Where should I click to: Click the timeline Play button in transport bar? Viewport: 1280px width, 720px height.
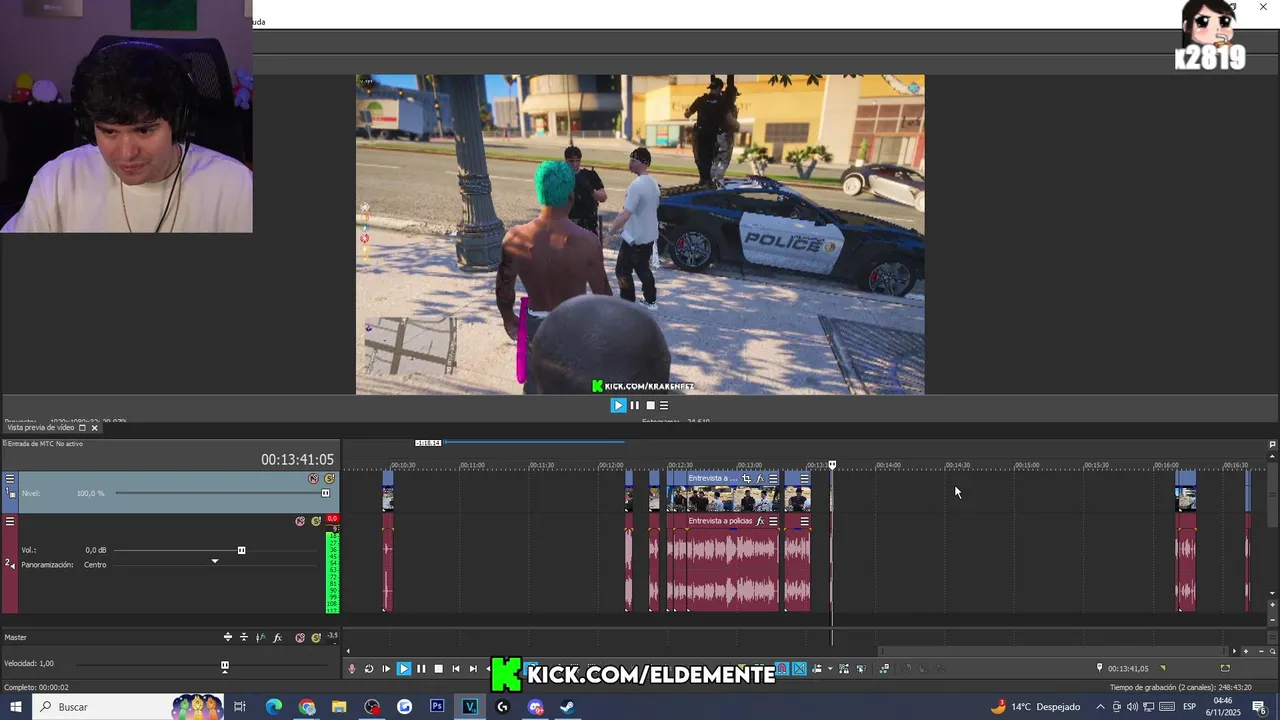click(404, 669)
